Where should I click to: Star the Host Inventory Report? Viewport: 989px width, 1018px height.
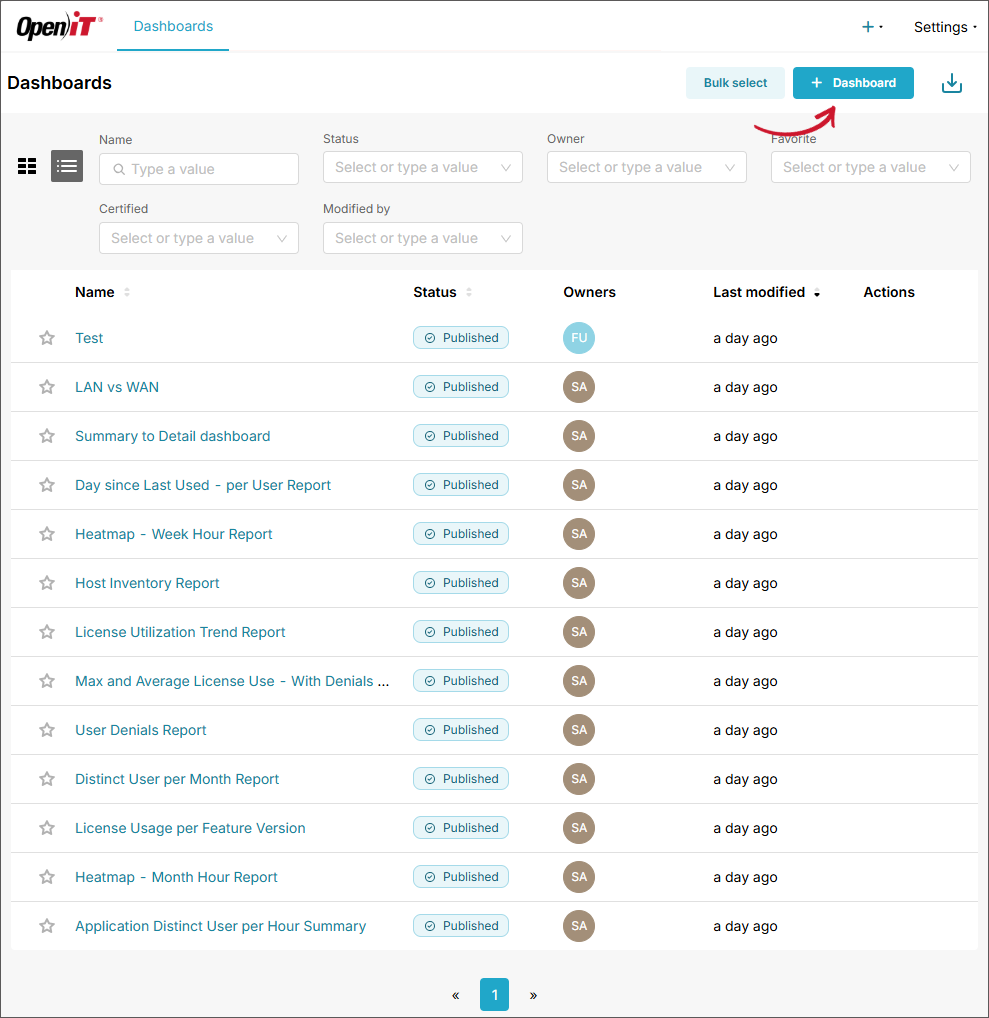[47, 583]
